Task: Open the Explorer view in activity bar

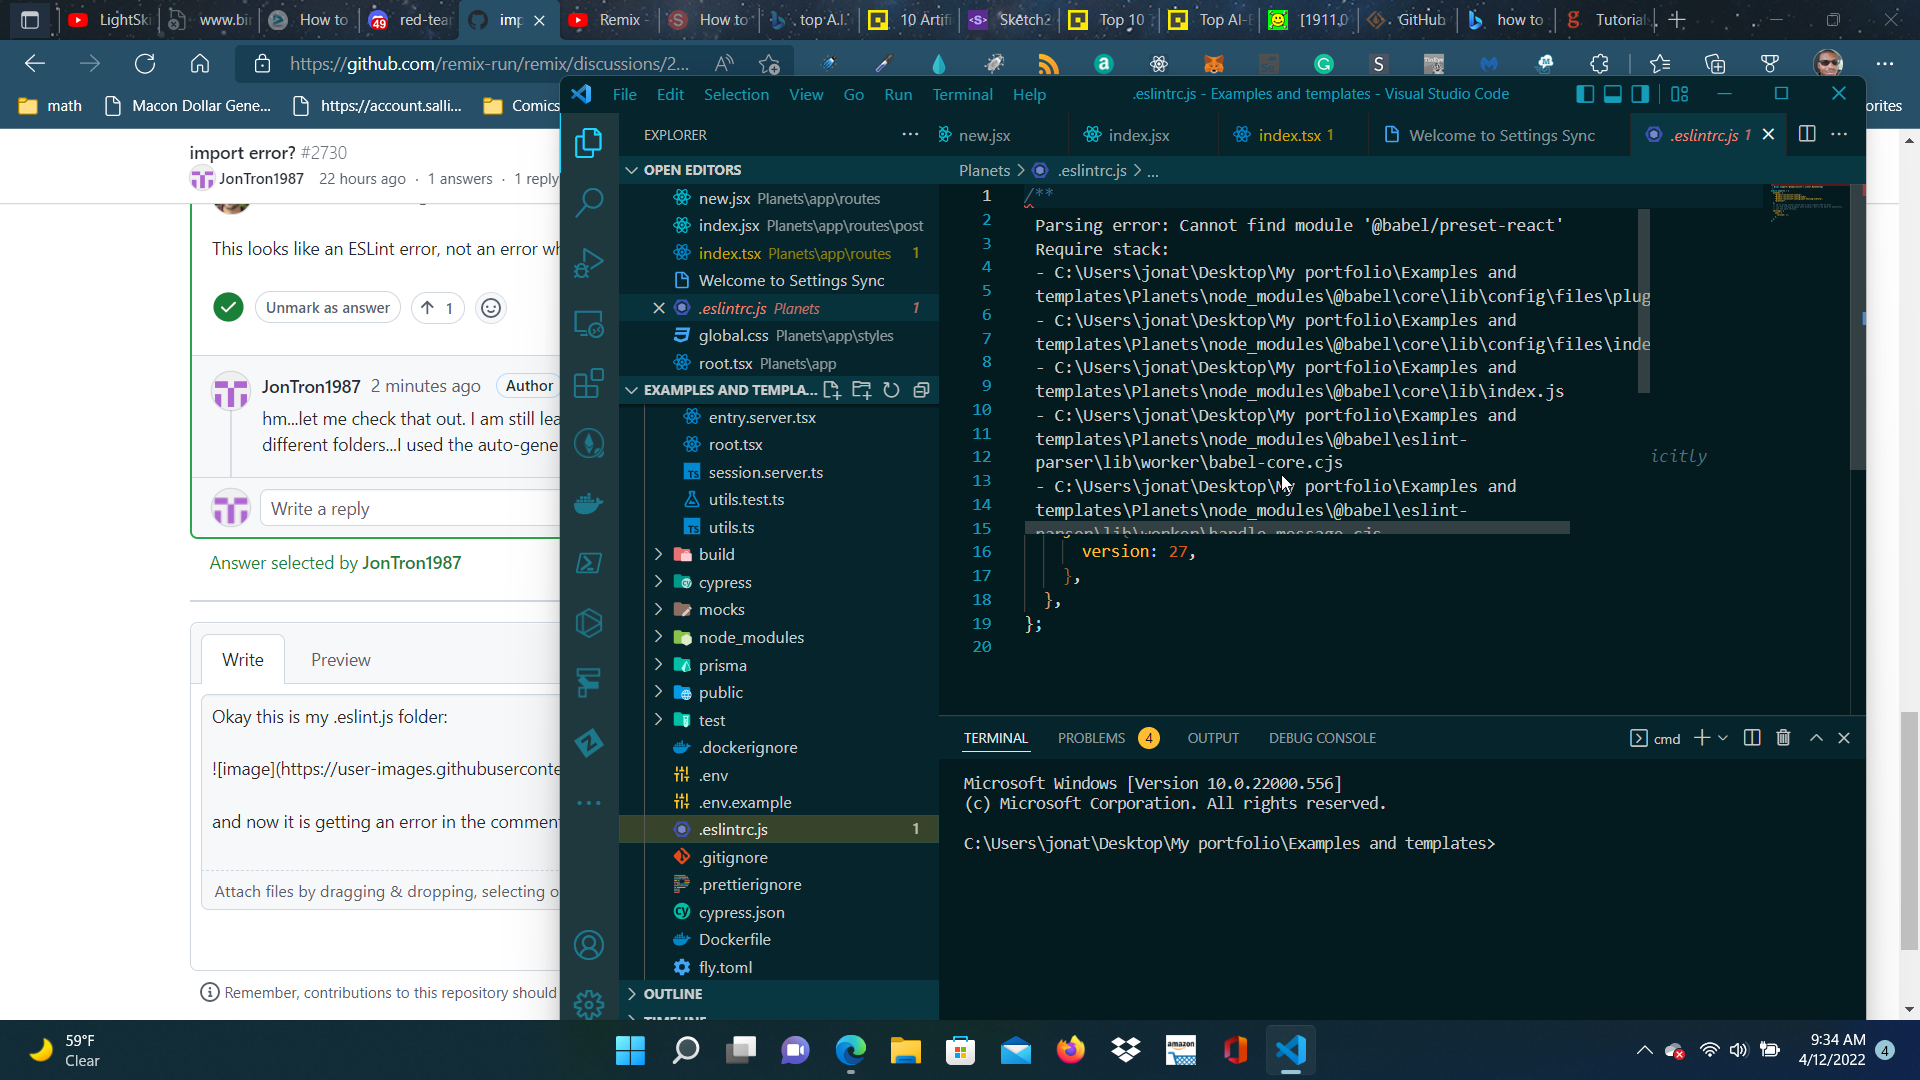Action: [589, 143]
